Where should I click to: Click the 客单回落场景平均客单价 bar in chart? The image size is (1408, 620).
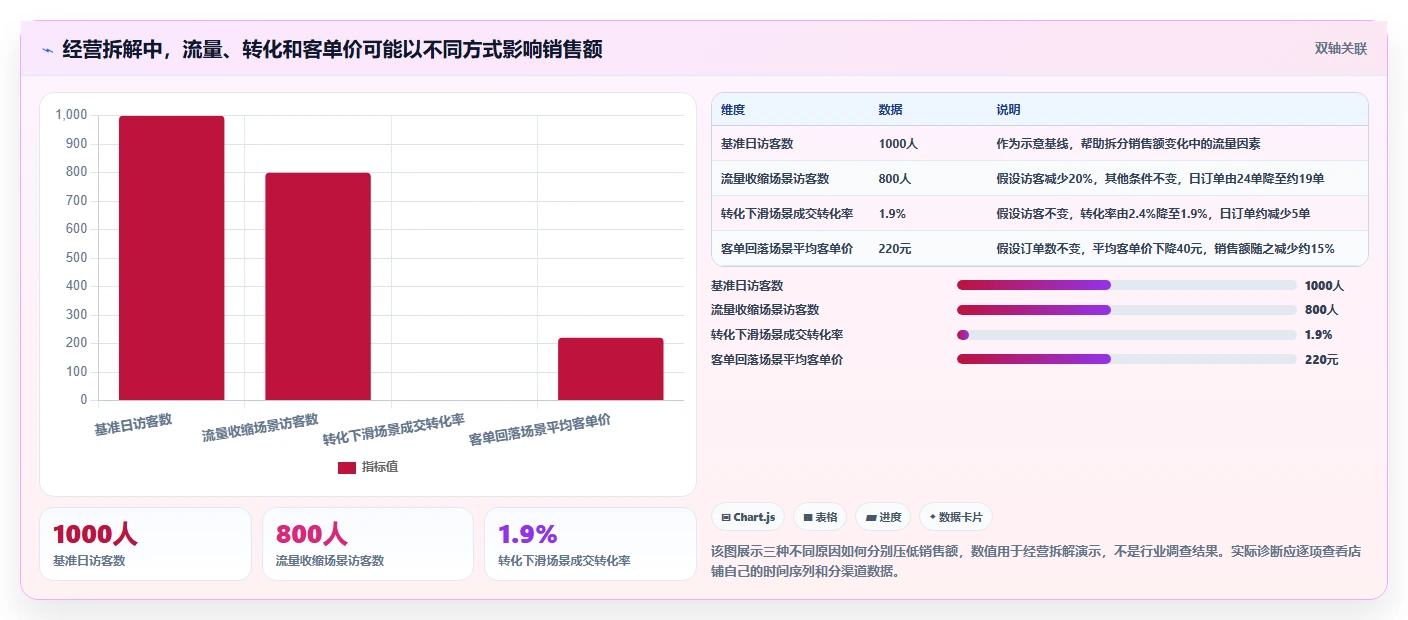[x=610, y=369]
